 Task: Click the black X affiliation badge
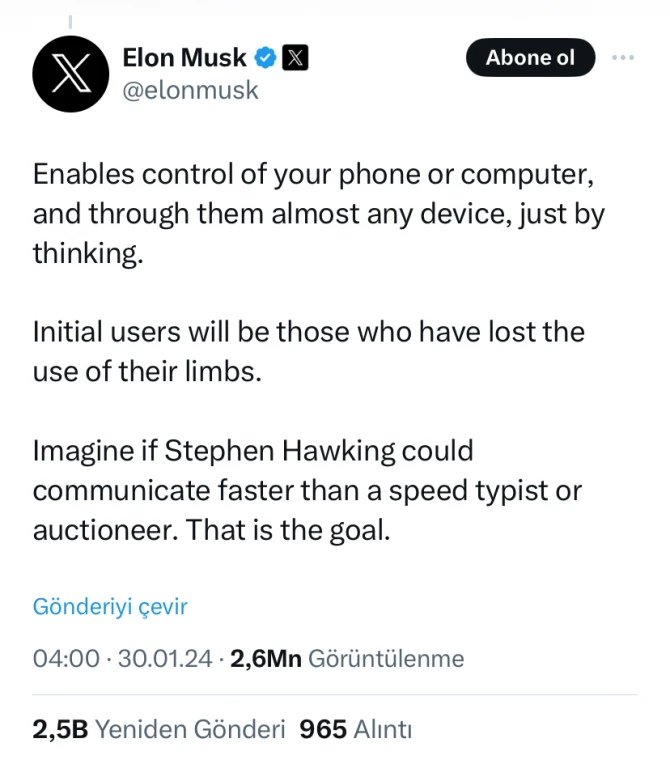click(295, 58)
